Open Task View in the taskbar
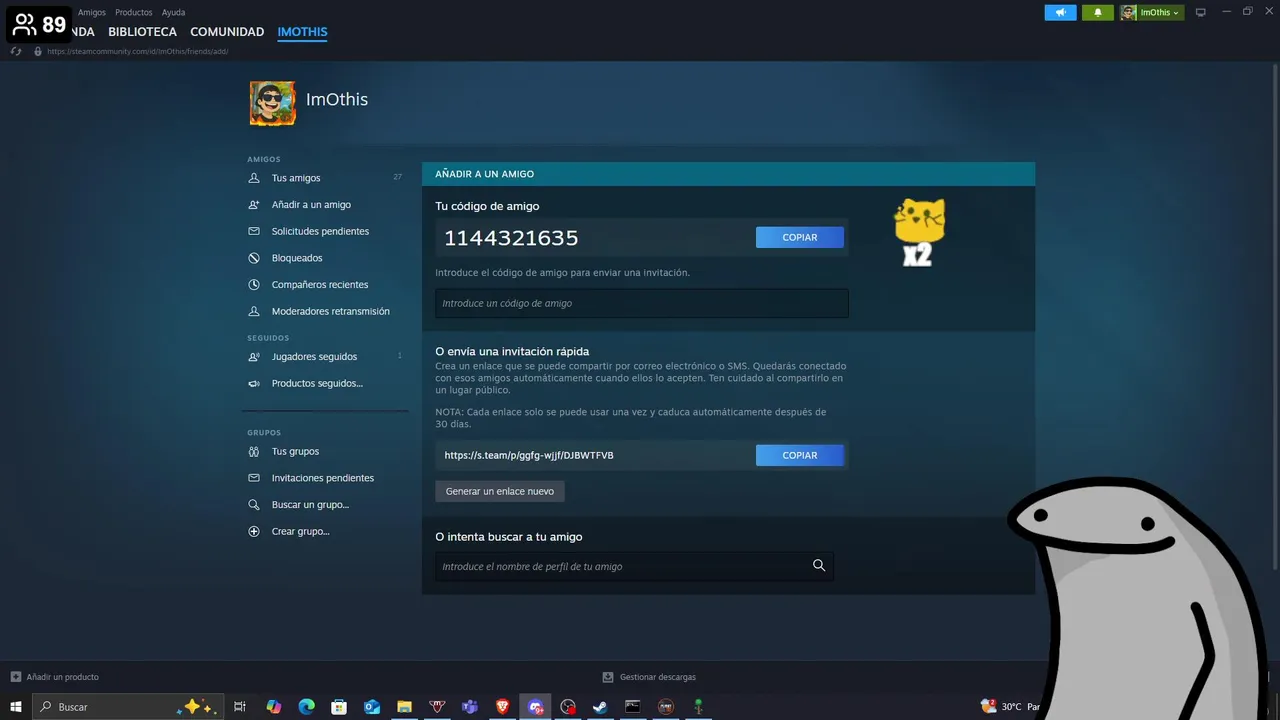This screenshot has width=1280, height=720. (240, 706)
